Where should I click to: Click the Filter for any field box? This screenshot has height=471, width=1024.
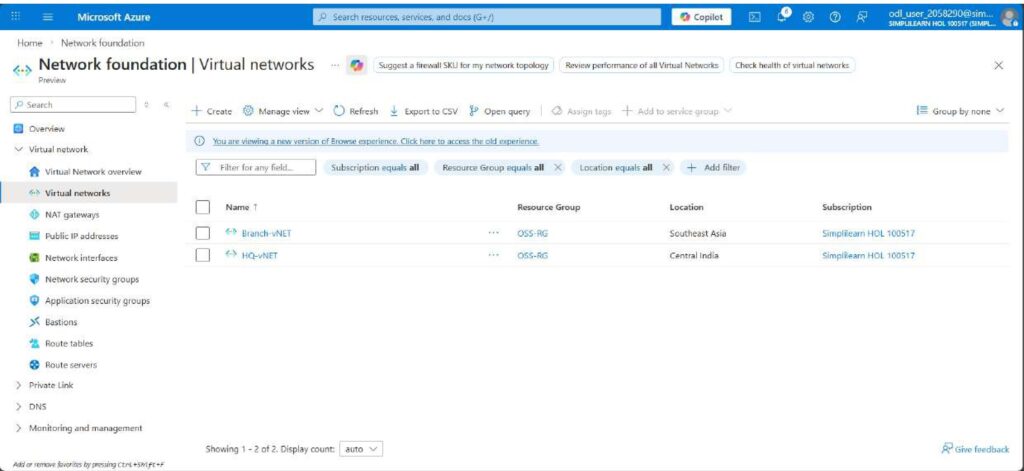(x=257, y=168)
